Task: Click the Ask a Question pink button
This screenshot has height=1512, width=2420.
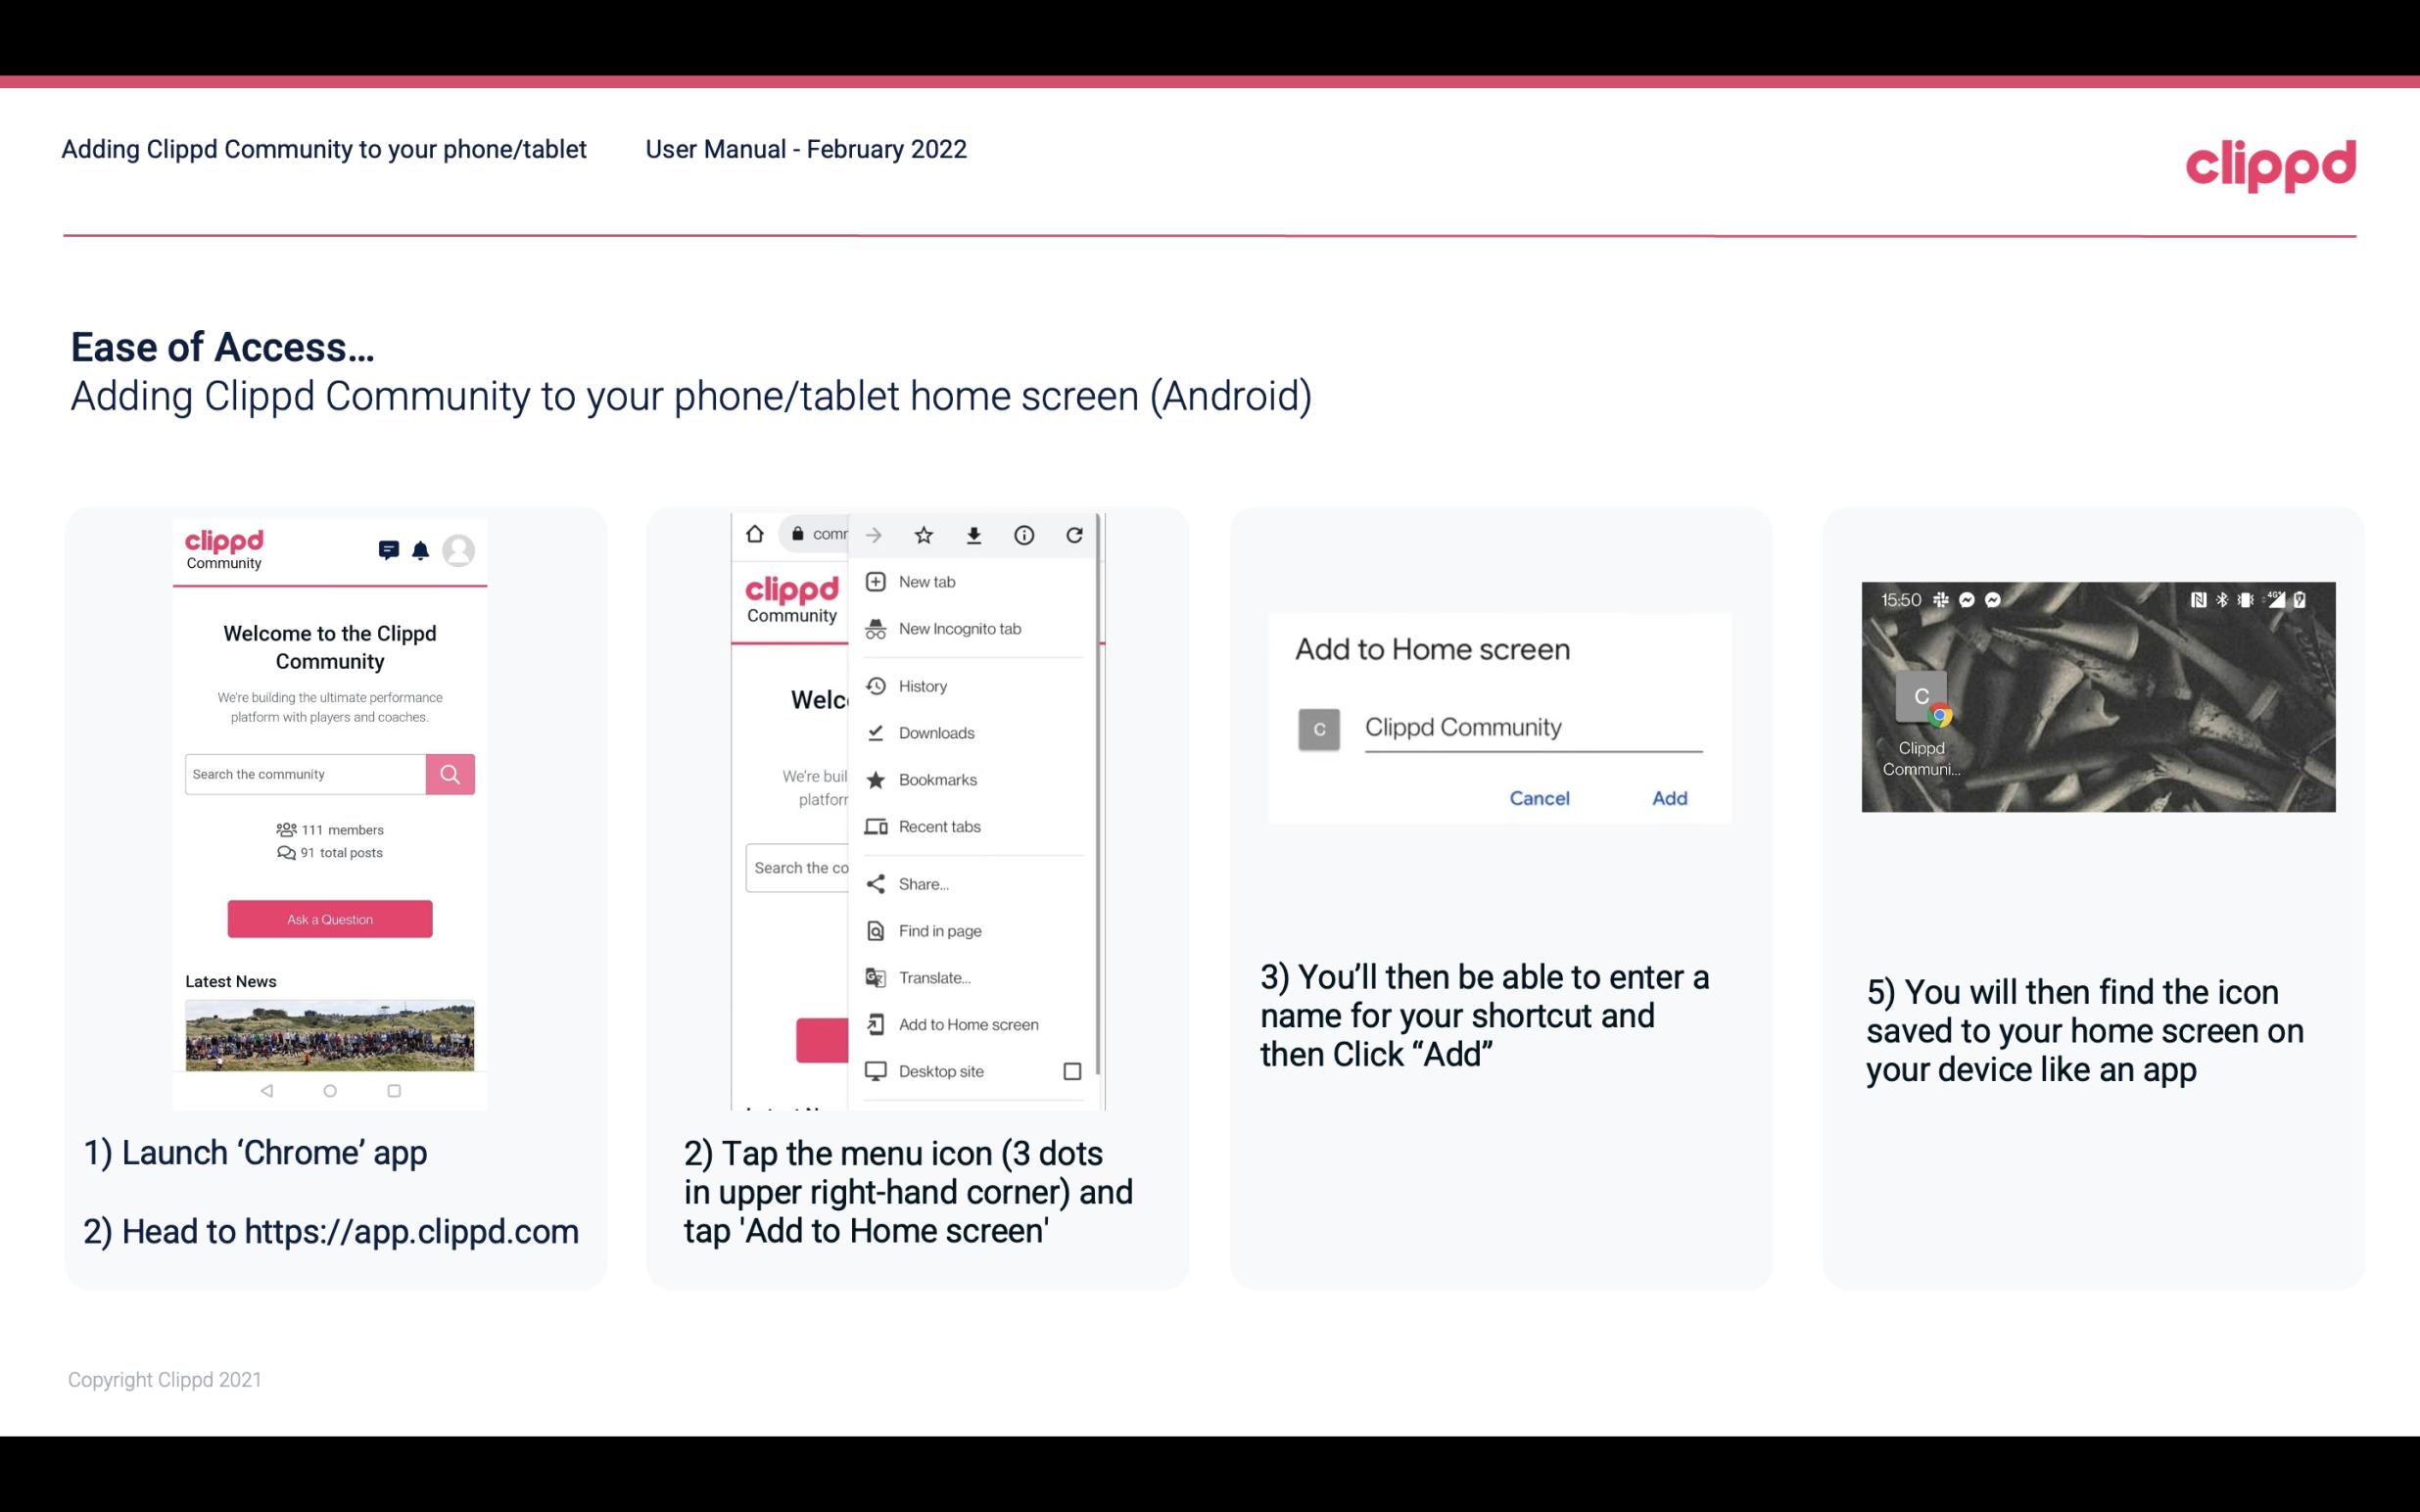Action: (x=329, y=918)
